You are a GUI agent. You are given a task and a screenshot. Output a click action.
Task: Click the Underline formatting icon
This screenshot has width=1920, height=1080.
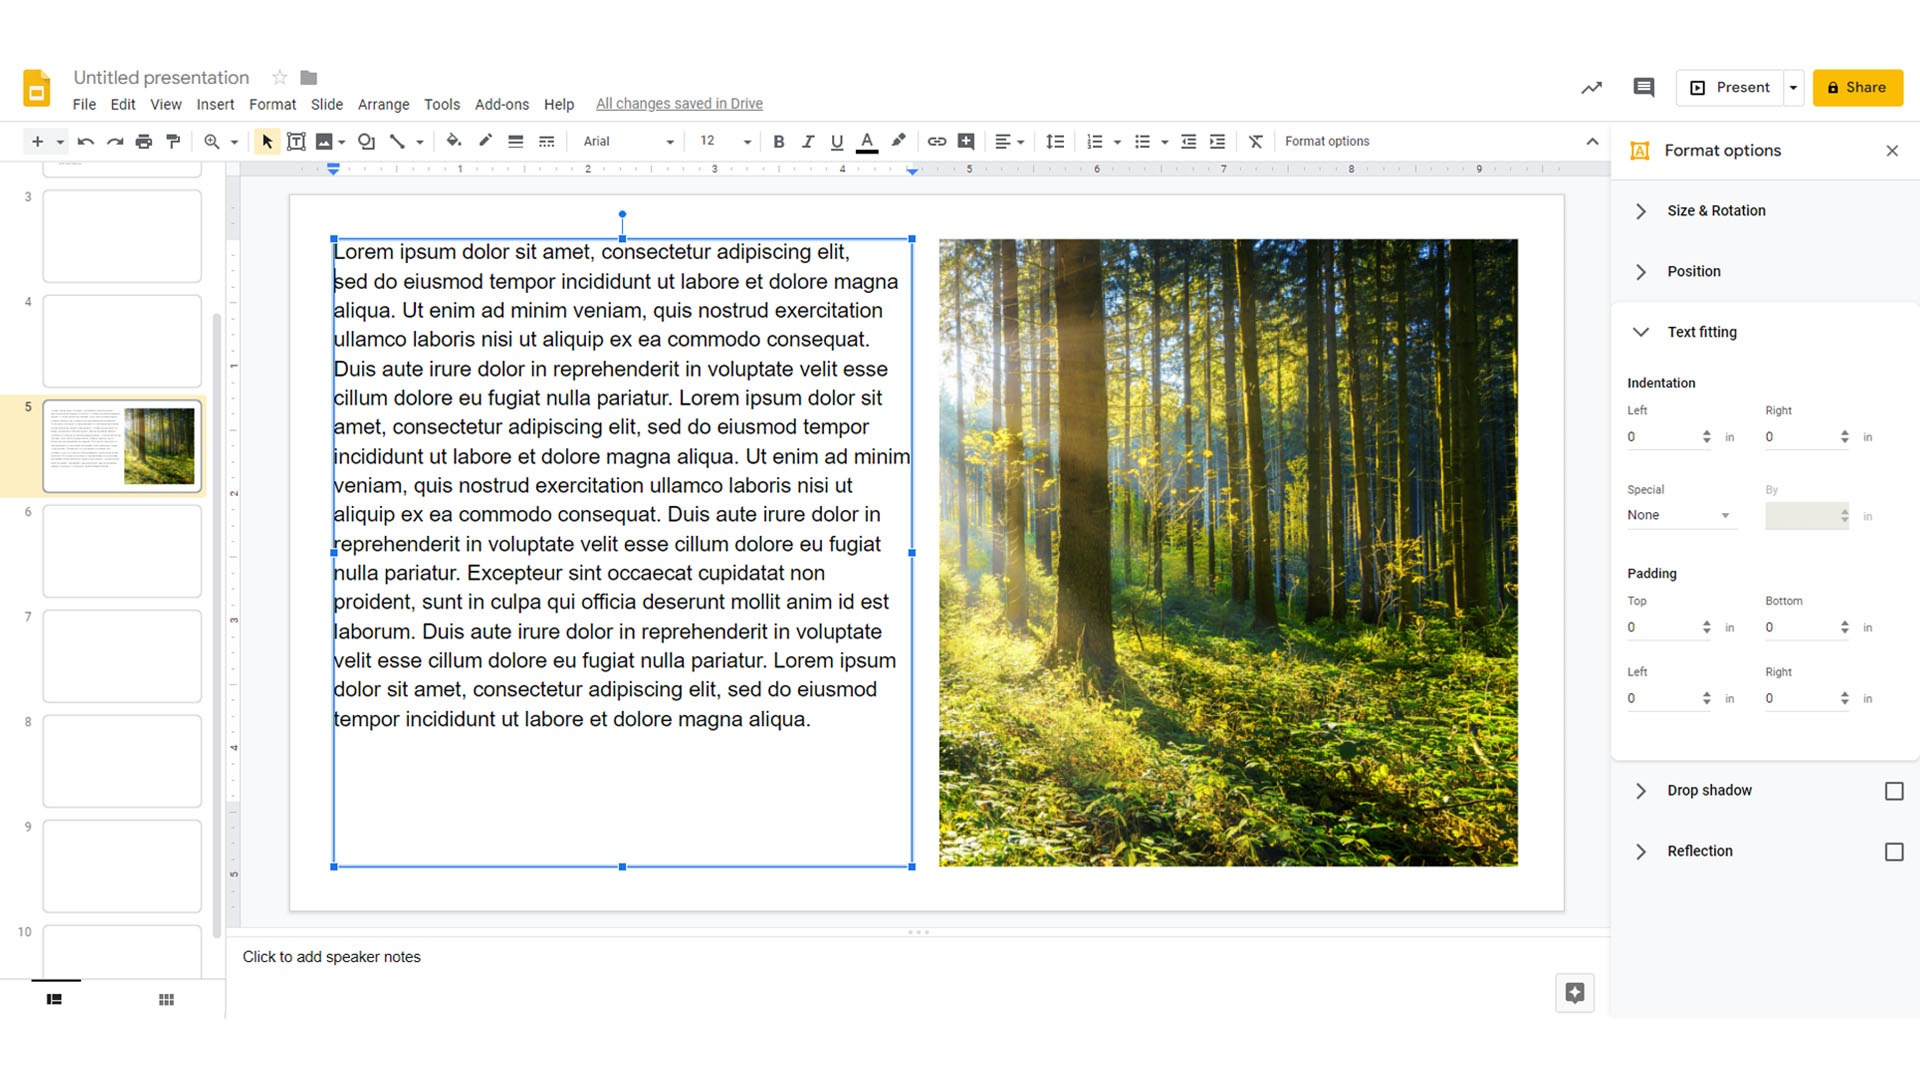point(836,141)
